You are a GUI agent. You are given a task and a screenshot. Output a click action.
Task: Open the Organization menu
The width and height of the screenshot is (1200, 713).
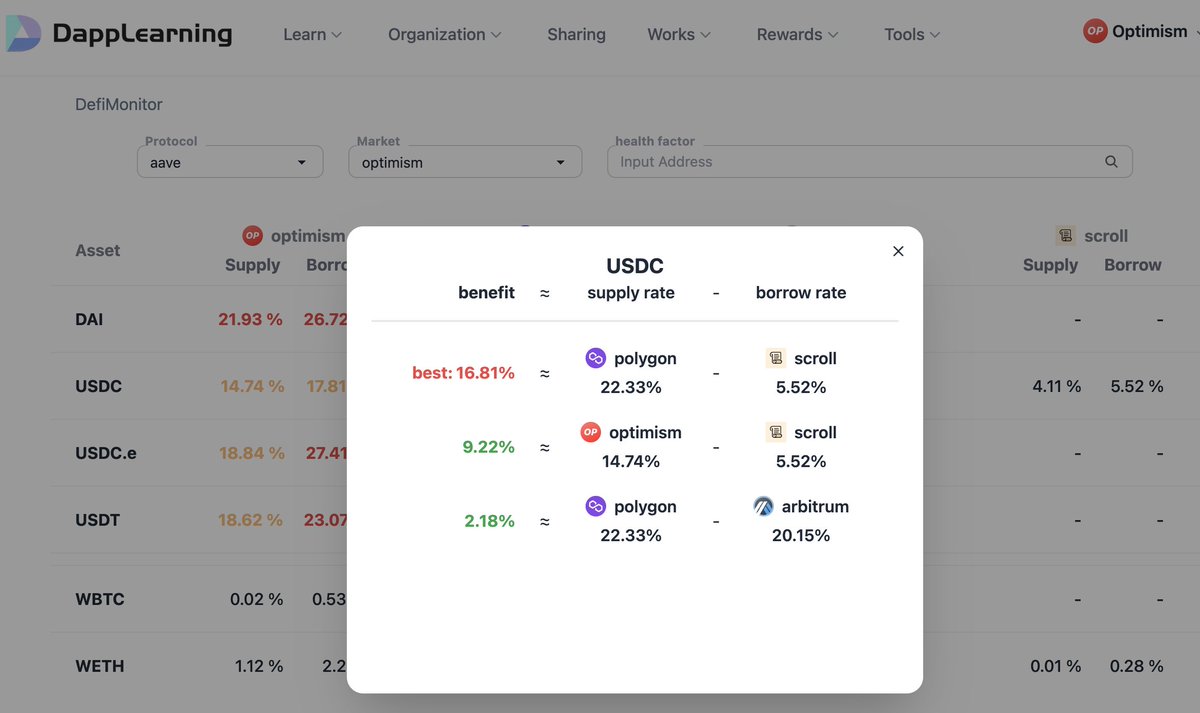point(444,34)
